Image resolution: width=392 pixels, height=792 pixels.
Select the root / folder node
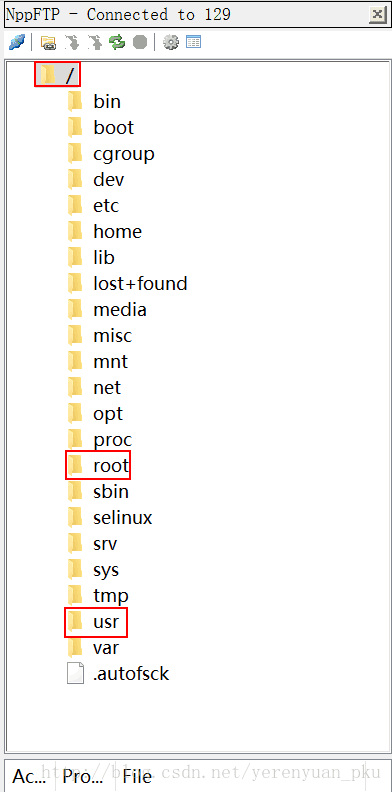pyautogui.click(x=58, y=75)
